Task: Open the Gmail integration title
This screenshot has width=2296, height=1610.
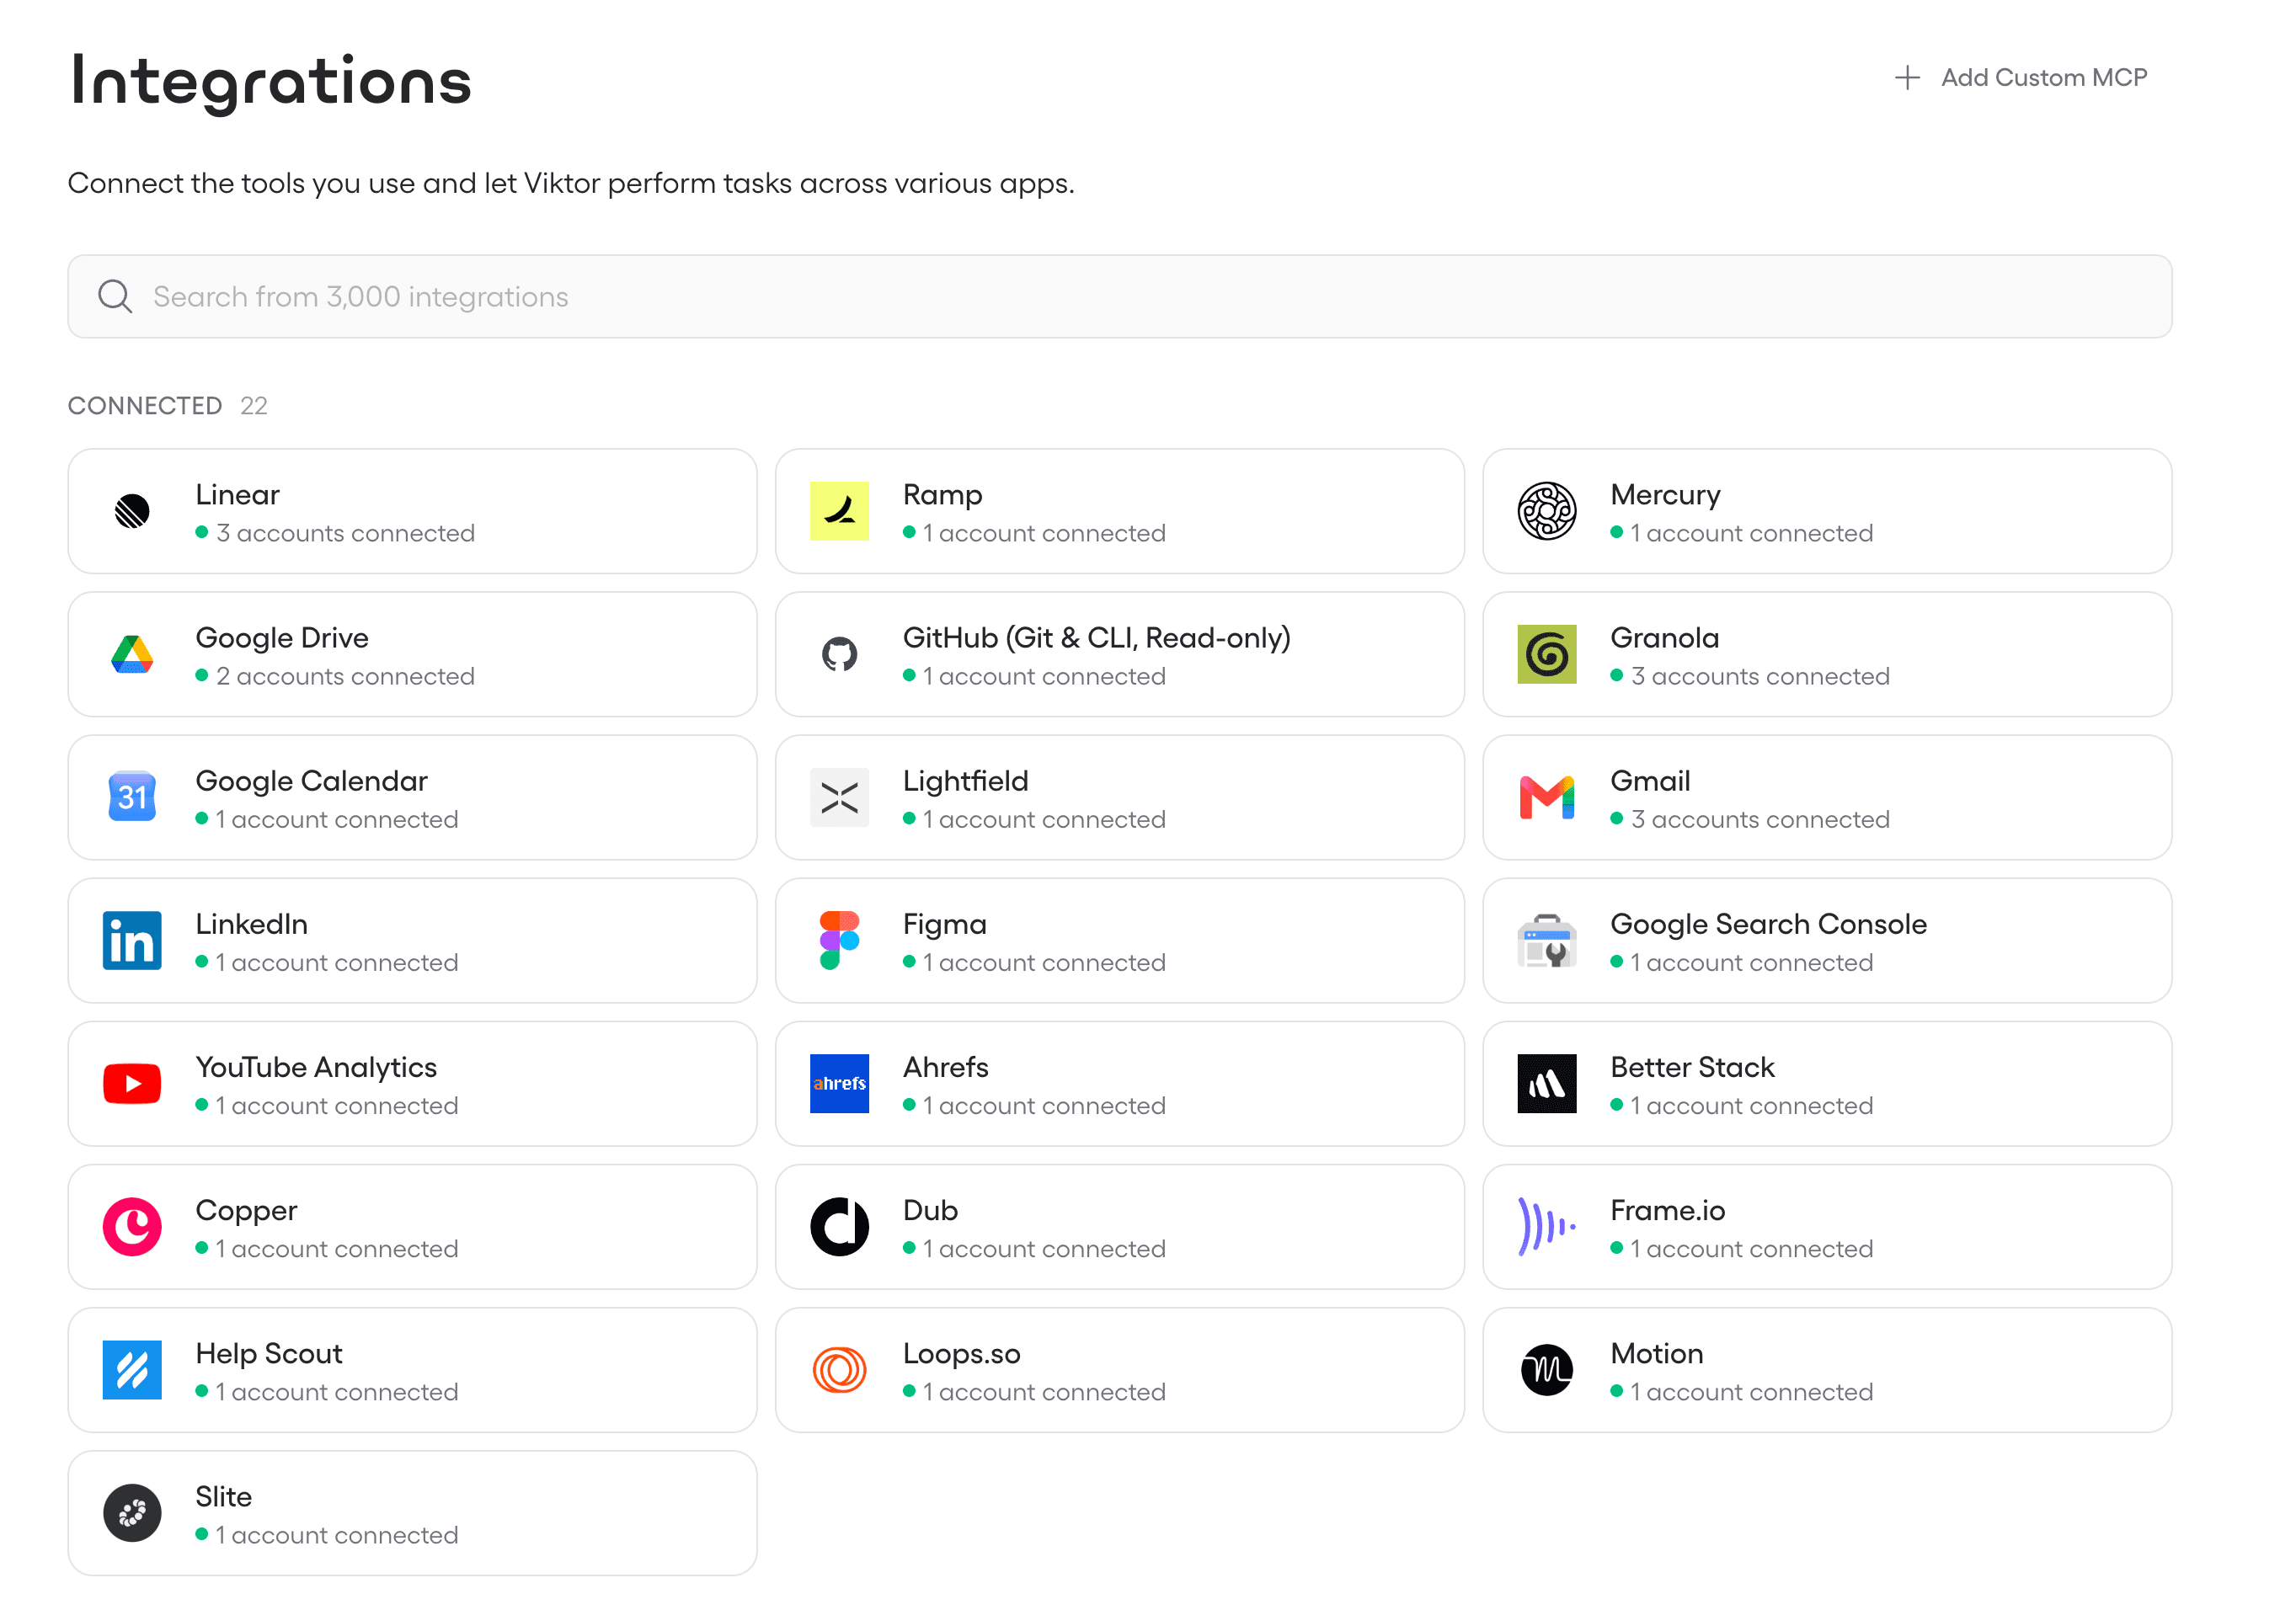Action: coord(1650,780)
